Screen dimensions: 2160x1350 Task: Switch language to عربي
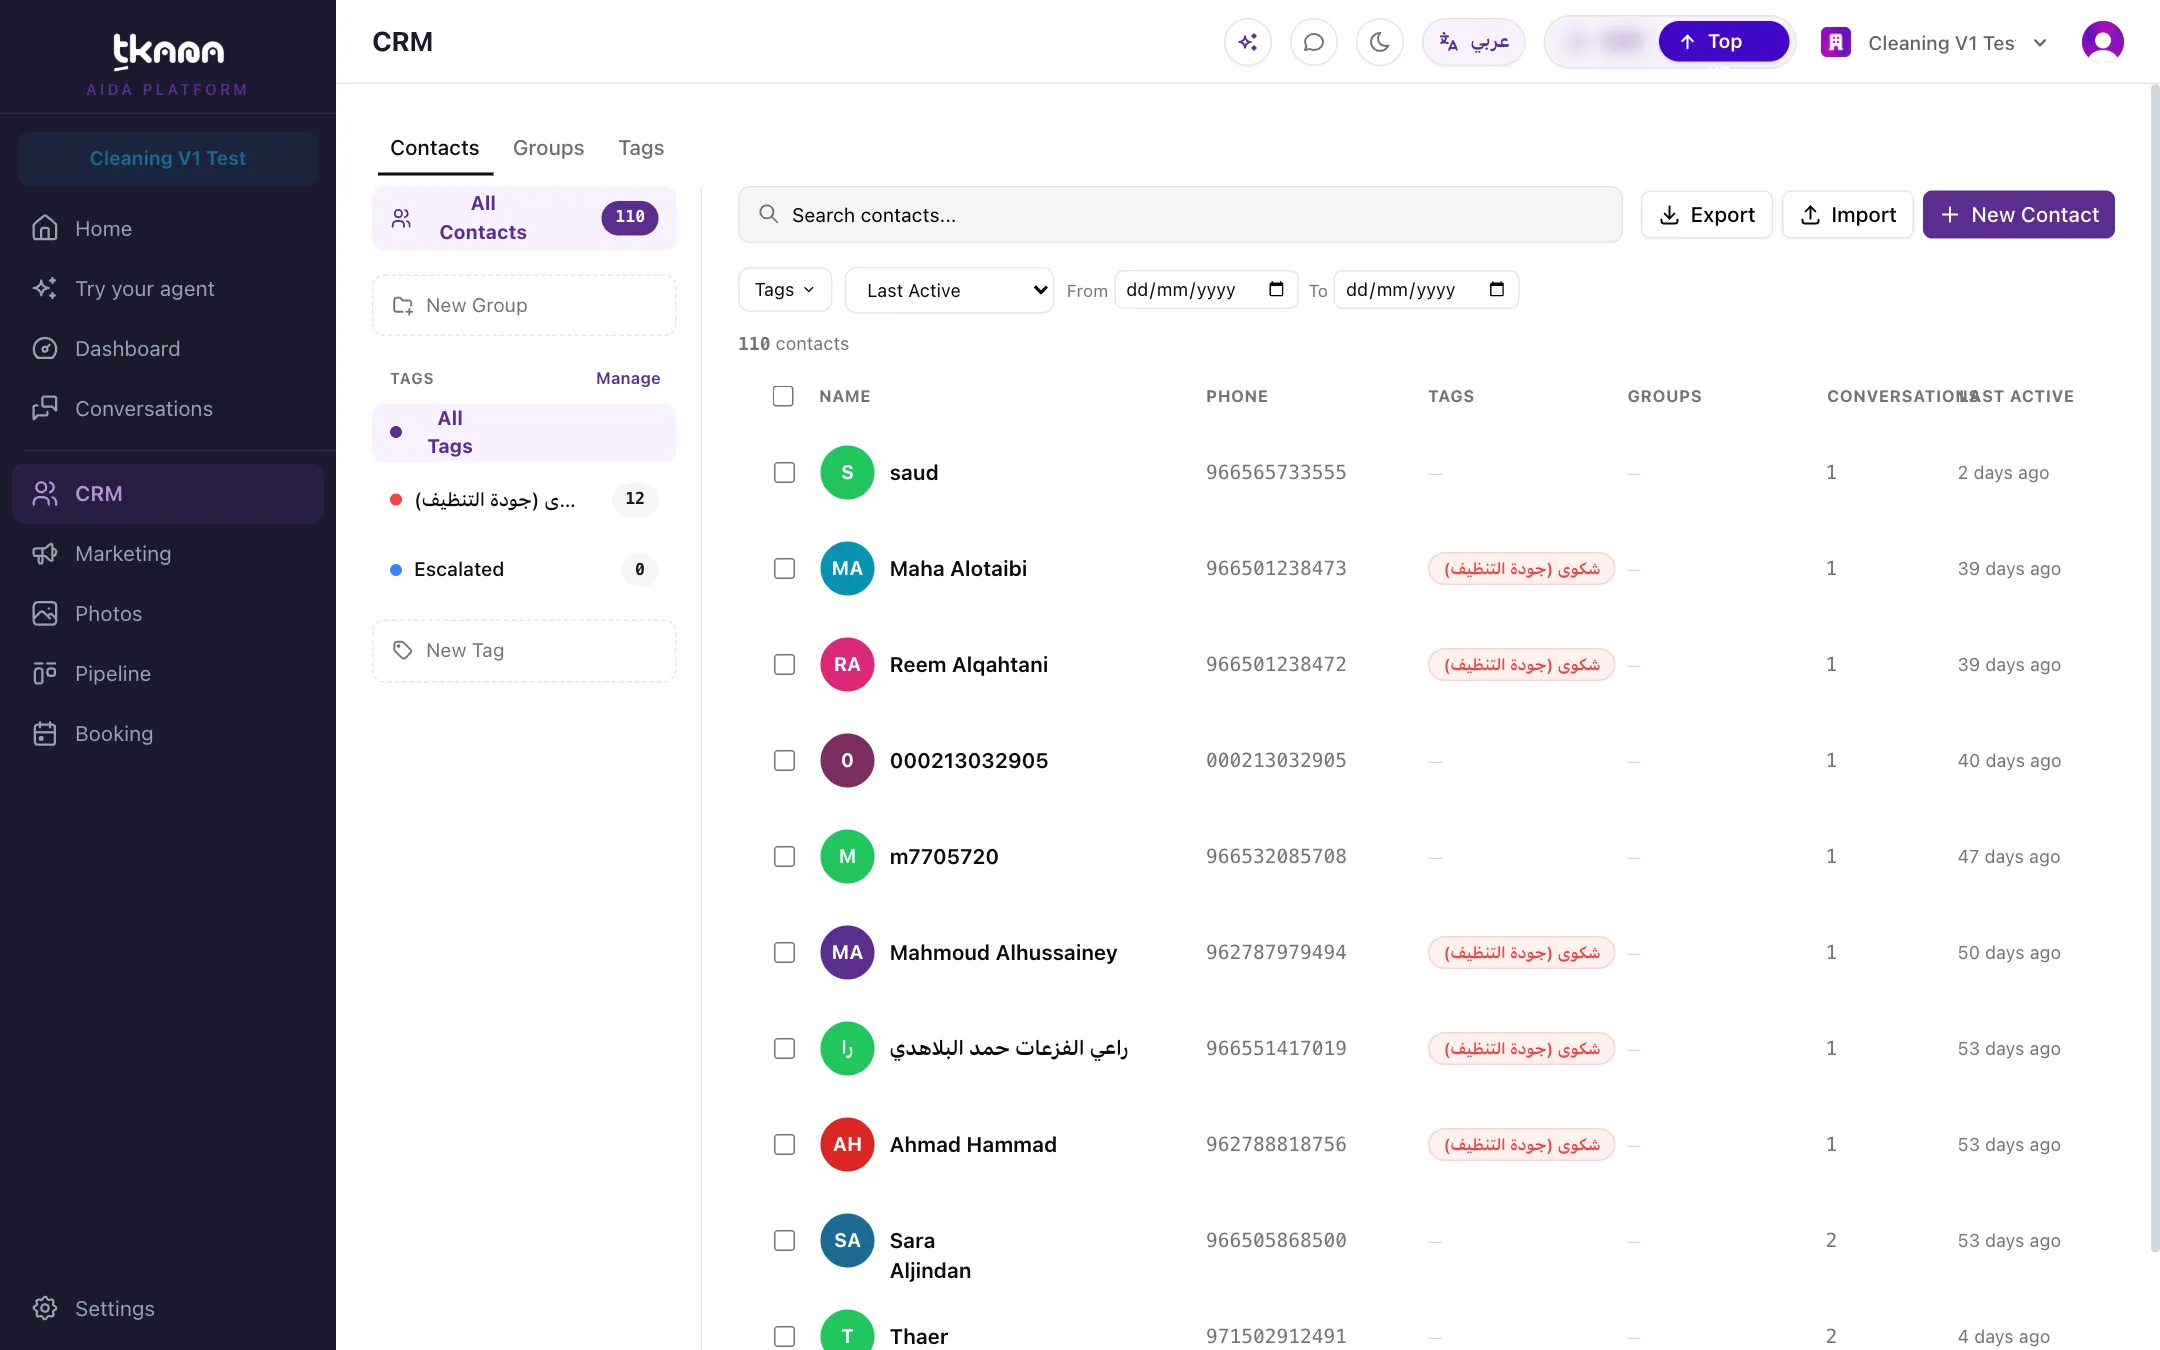[1473, 42]
